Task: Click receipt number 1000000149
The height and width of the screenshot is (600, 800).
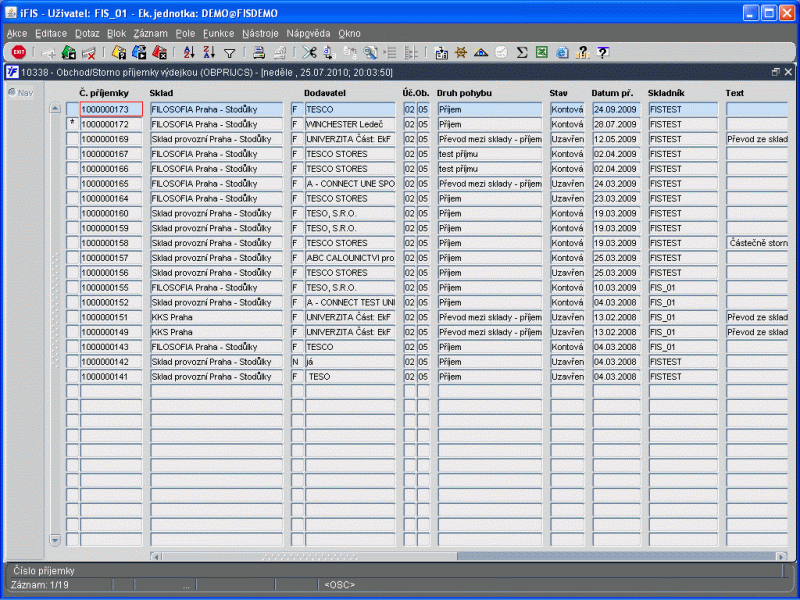Action: tap(111, 332)
